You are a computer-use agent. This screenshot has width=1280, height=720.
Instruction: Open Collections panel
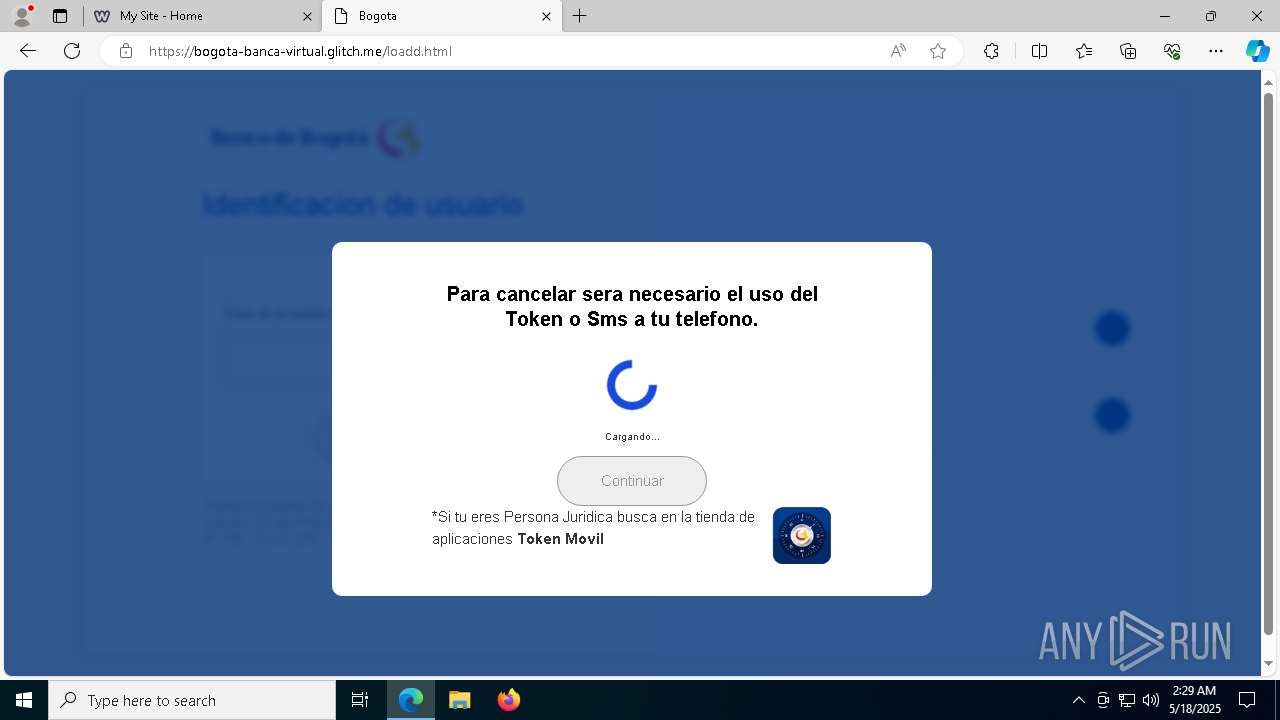pyautogui.click(x=1128, y=51)
